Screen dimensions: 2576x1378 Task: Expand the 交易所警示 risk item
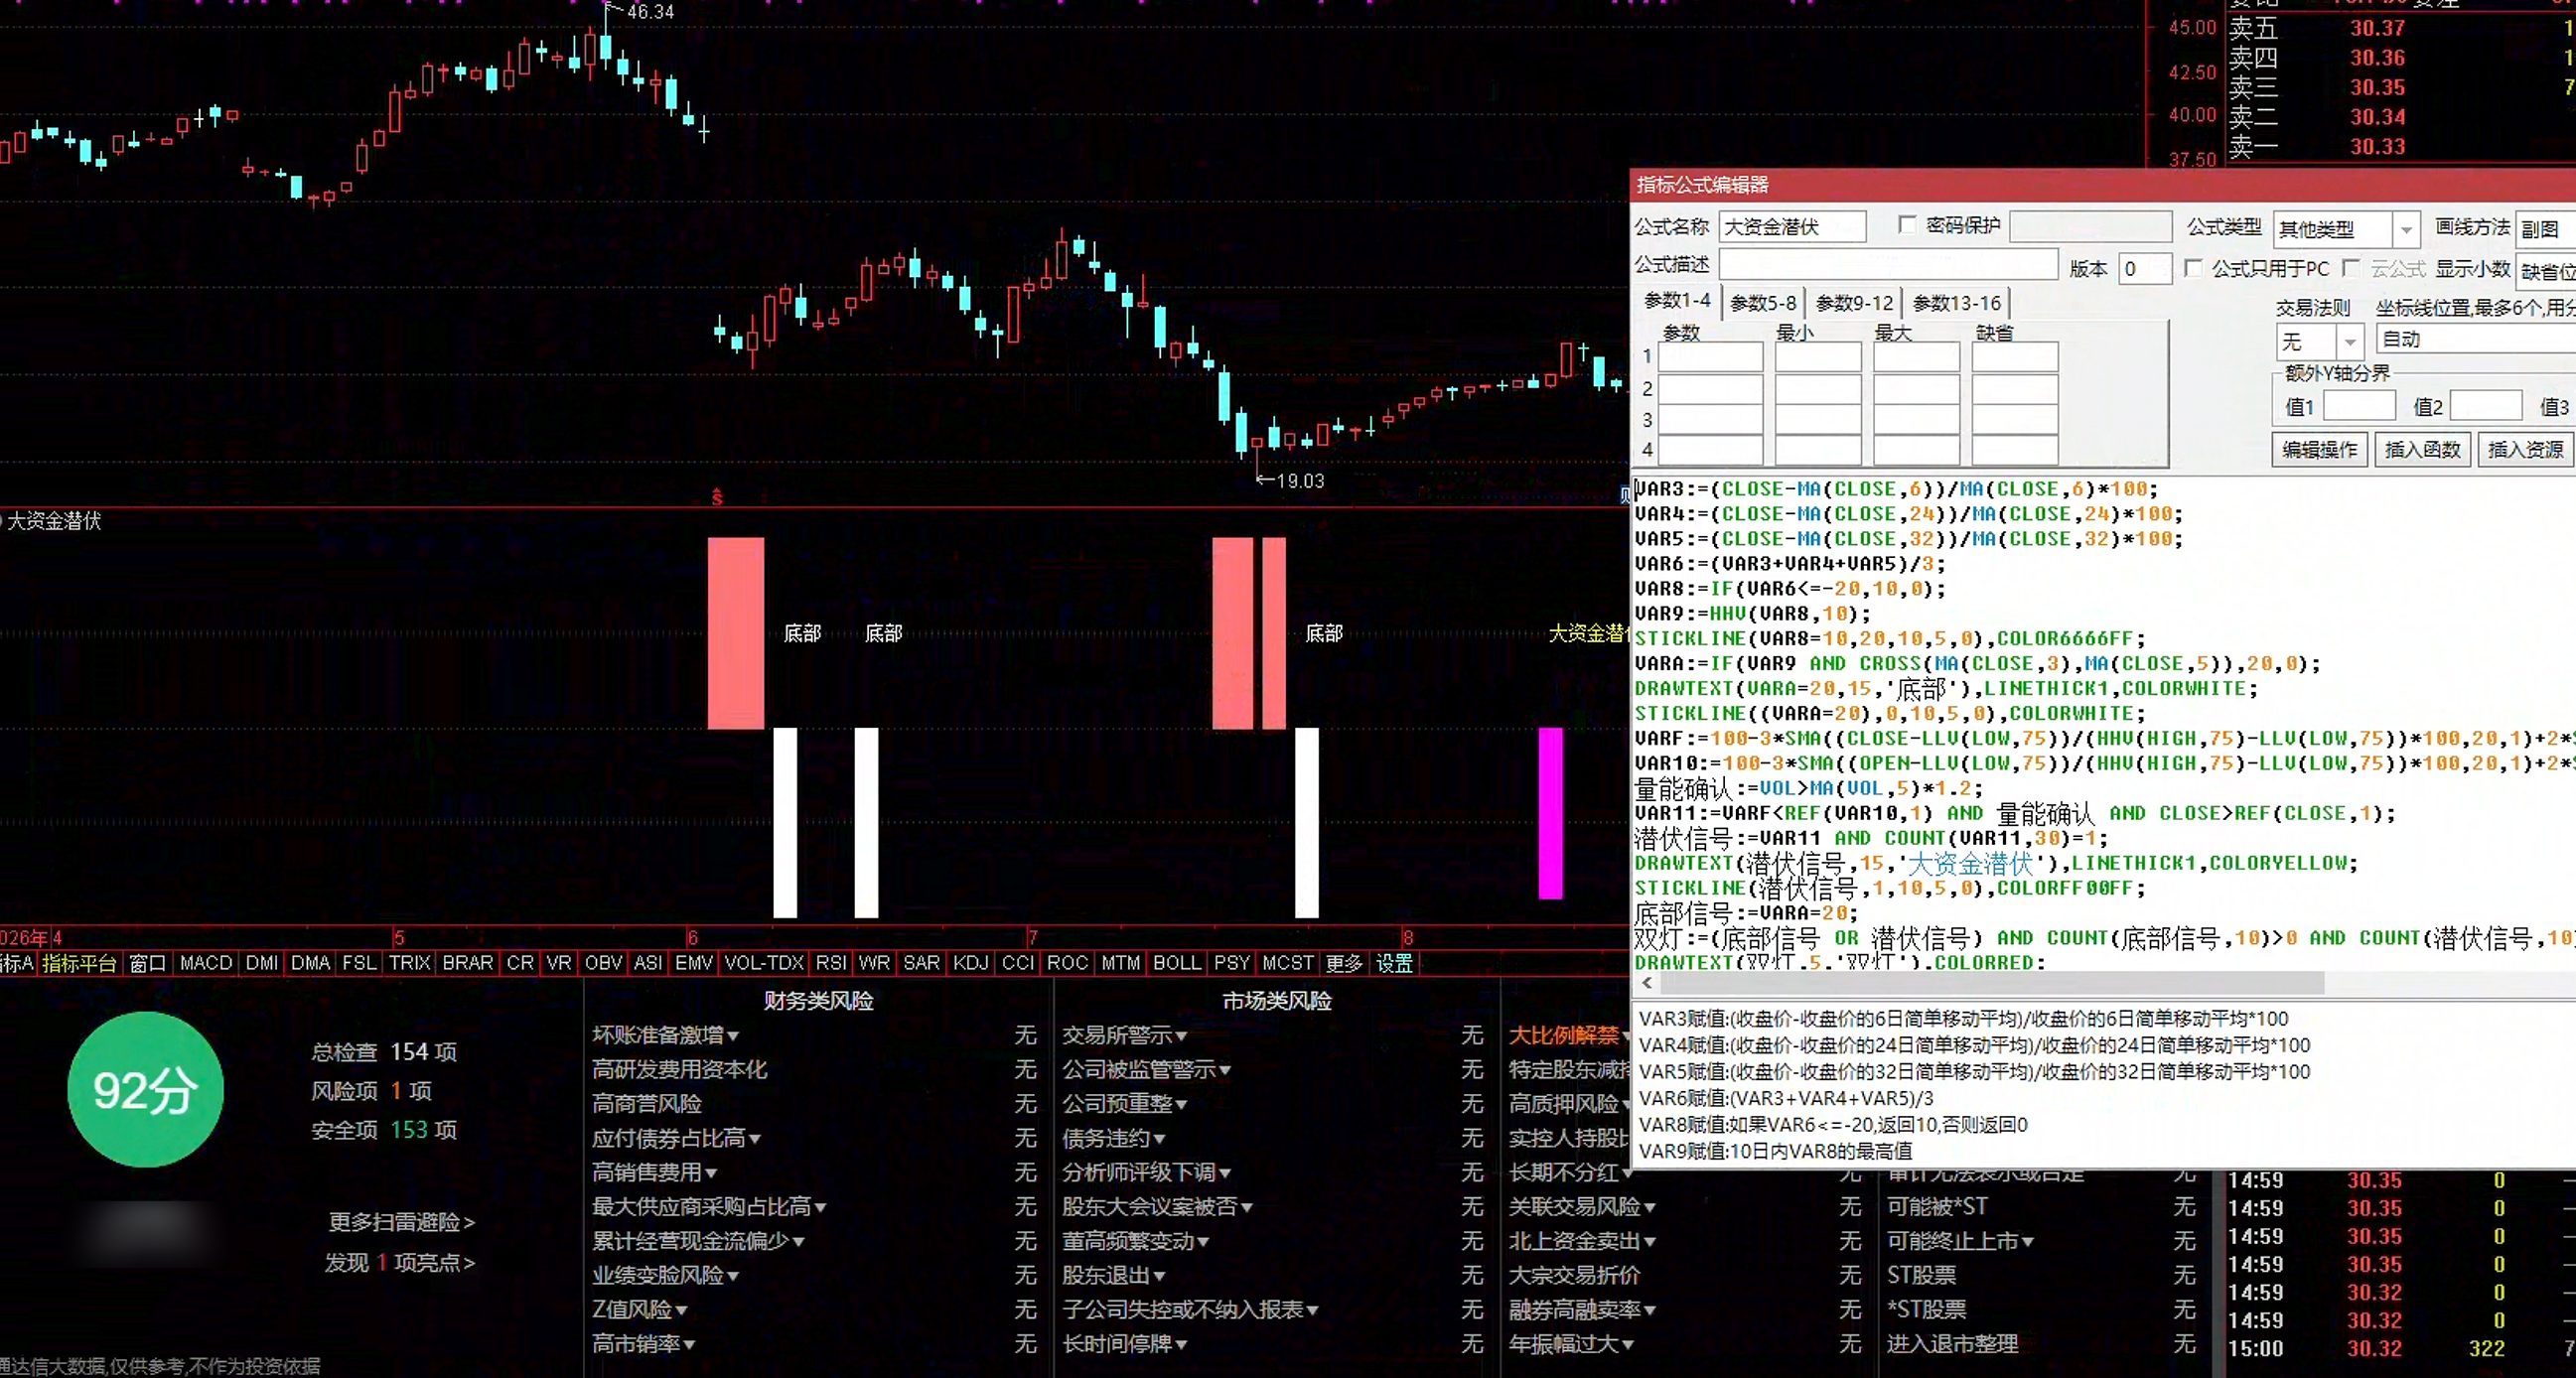[x=1124, y=1035]
